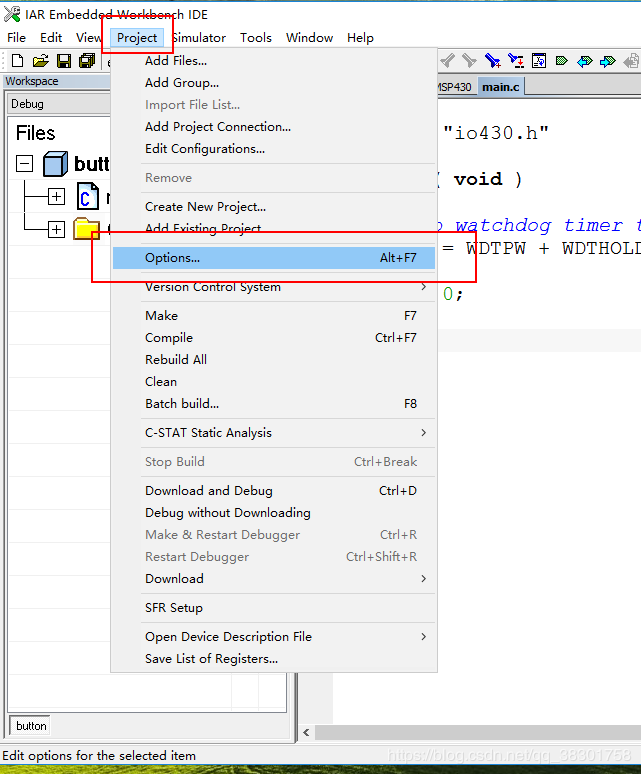
Task: Choose Edit Configurations... entry
Action: pos(274,149)
